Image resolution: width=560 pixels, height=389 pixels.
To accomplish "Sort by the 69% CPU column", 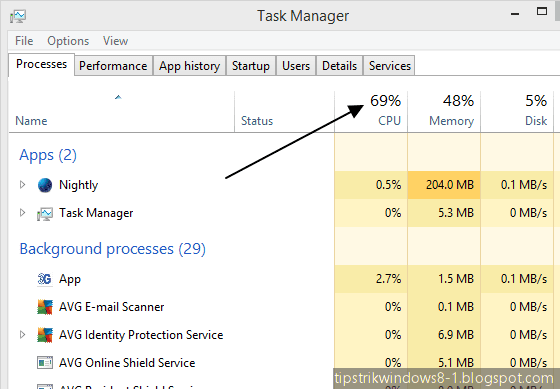I will (x=371, y=111).
